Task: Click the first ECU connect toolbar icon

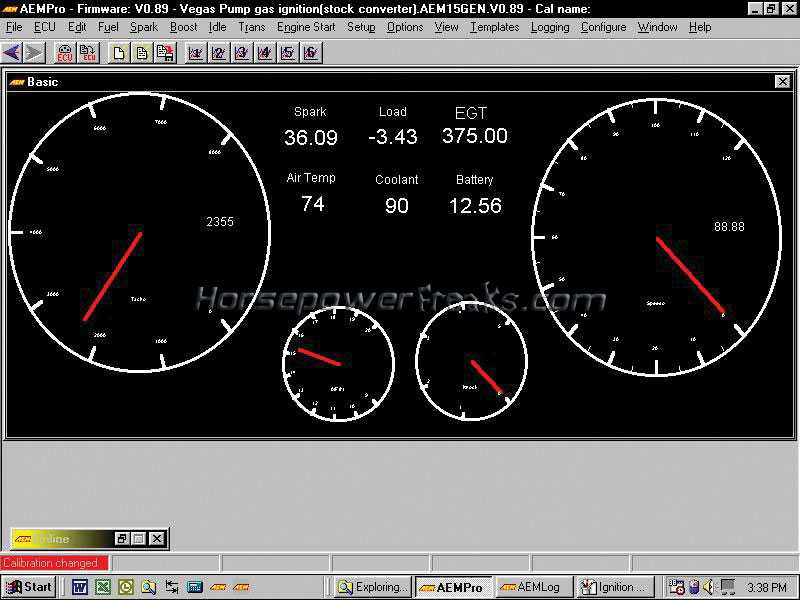Action: coord(65,53)
